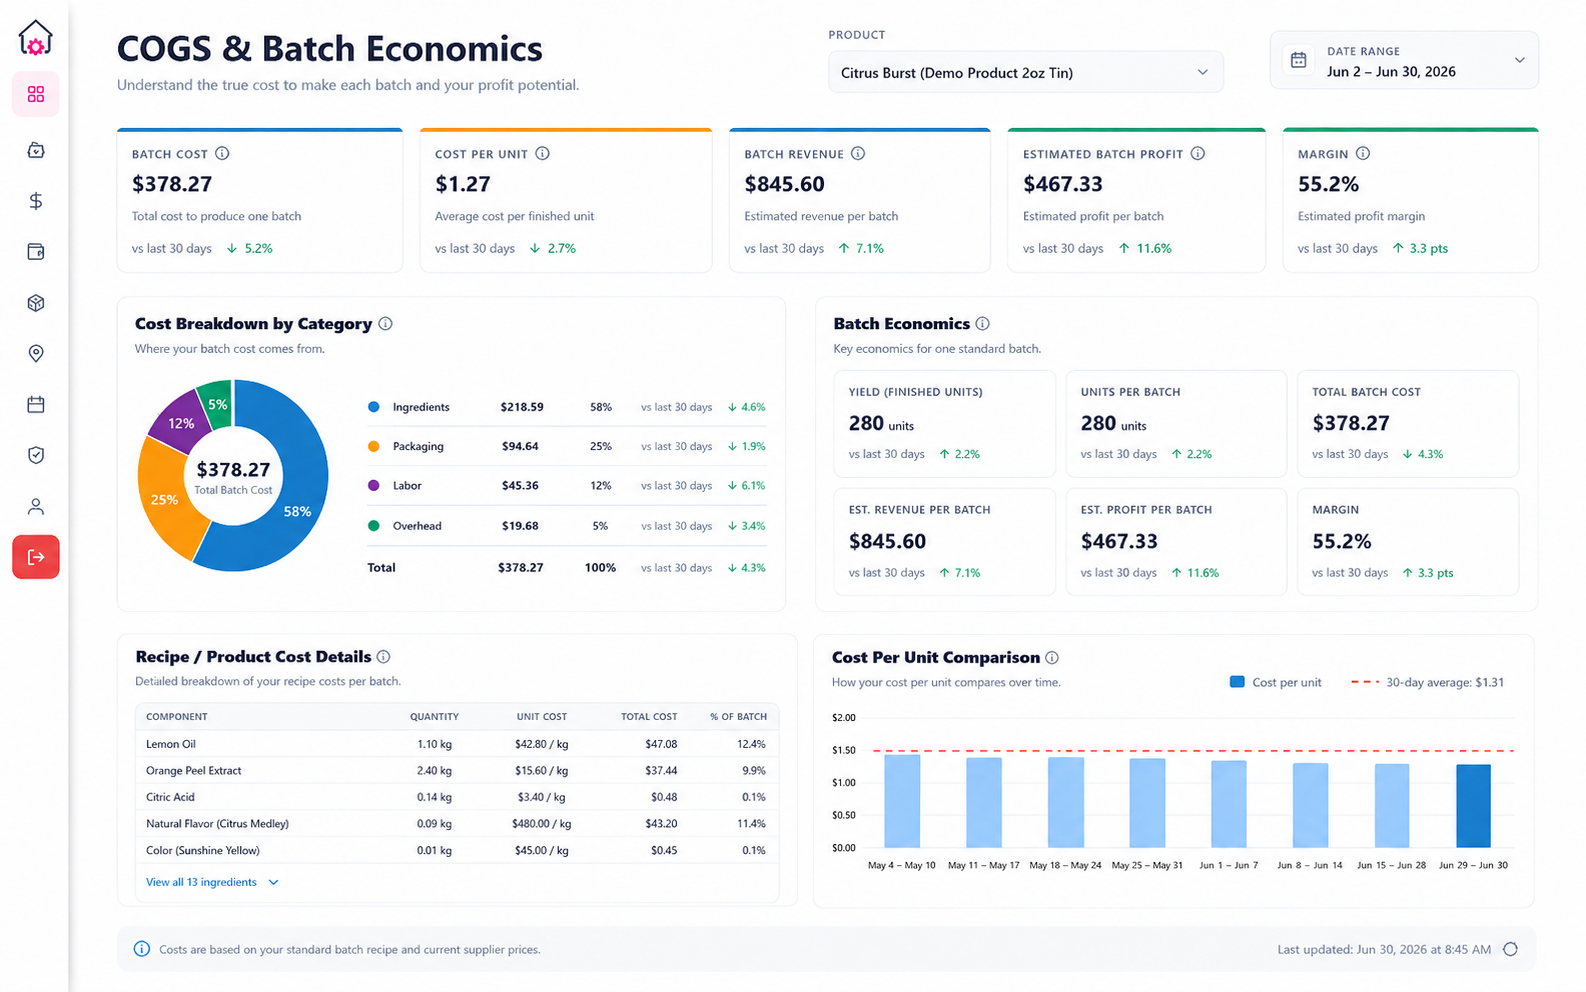Click info icon next to Batch Cost
The width and height of the screenshot is (1586, 992).
coord(222,154)
